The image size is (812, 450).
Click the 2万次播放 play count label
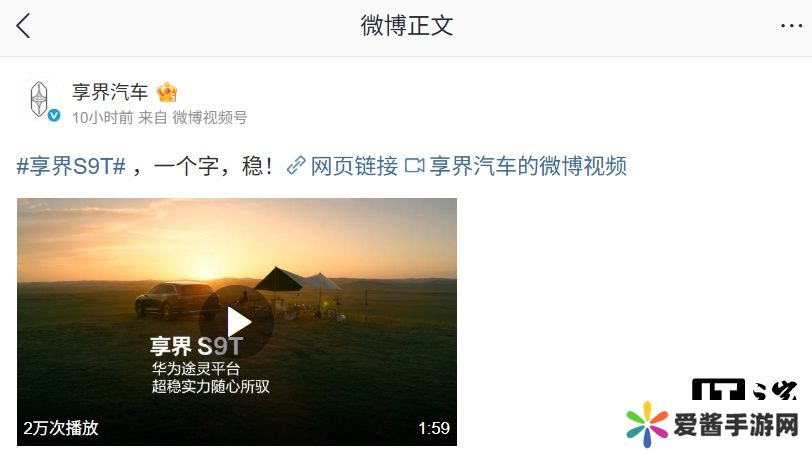pyautogui.click(x=61, y=428)
